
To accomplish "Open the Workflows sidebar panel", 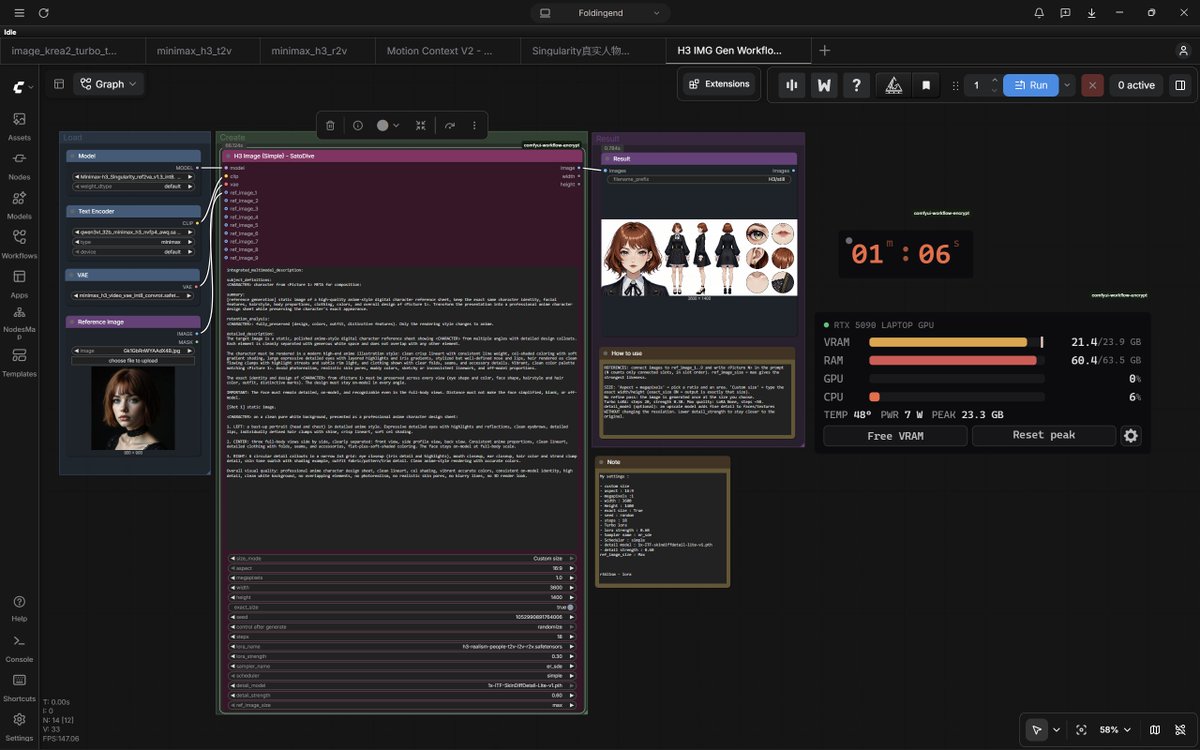I will [x=19, y=243].
